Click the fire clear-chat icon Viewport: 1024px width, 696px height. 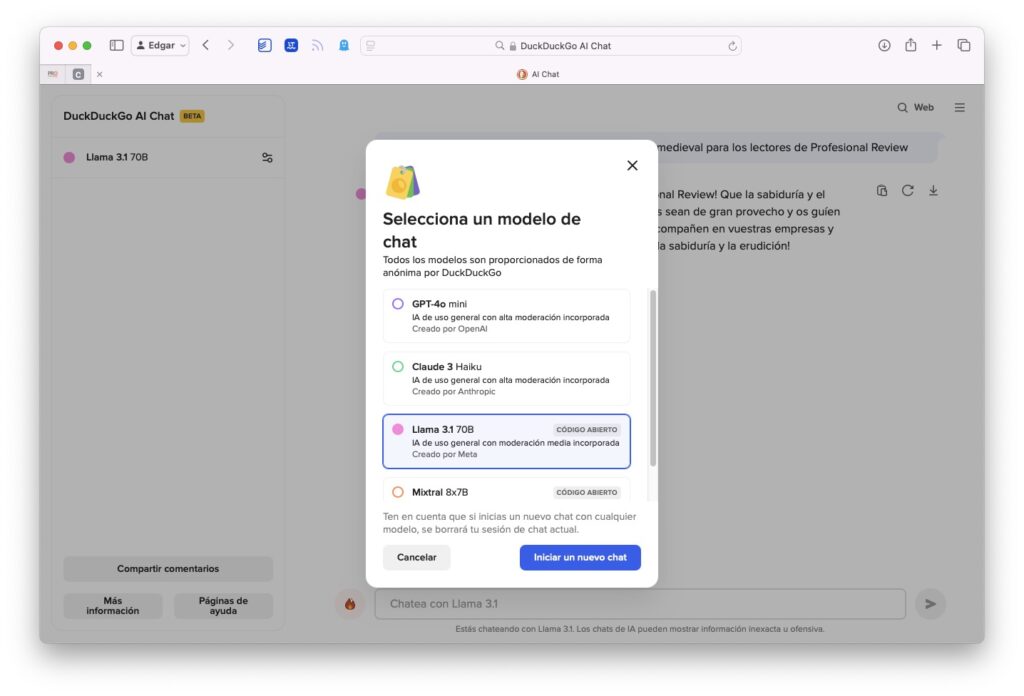(350, 604)
